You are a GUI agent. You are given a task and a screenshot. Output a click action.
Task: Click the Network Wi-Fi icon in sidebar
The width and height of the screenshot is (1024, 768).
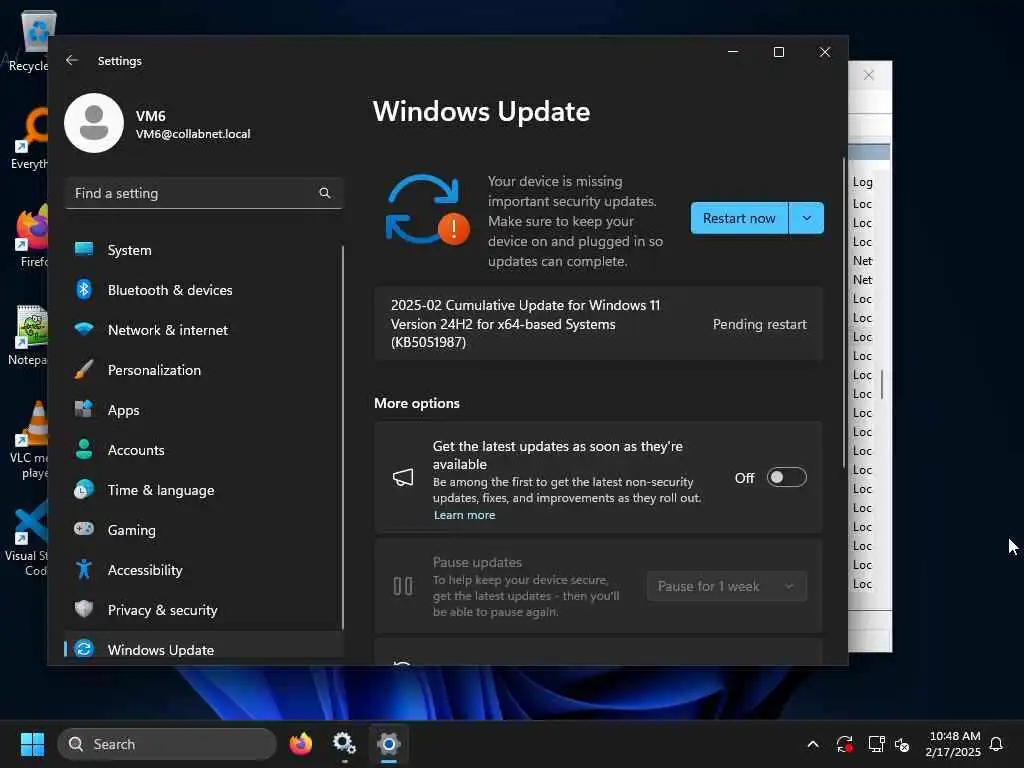pos(84,328)
